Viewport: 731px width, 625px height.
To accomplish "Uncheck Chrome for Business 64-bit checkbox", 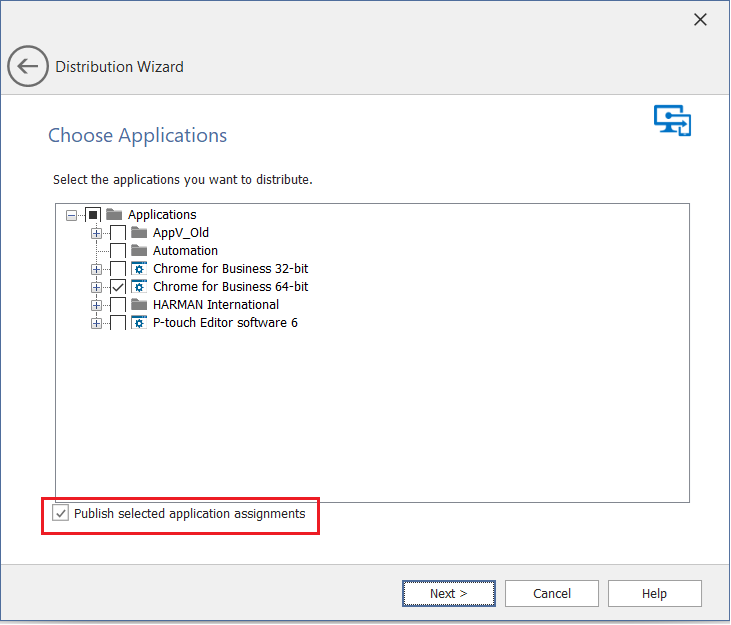I will (118, 287).
